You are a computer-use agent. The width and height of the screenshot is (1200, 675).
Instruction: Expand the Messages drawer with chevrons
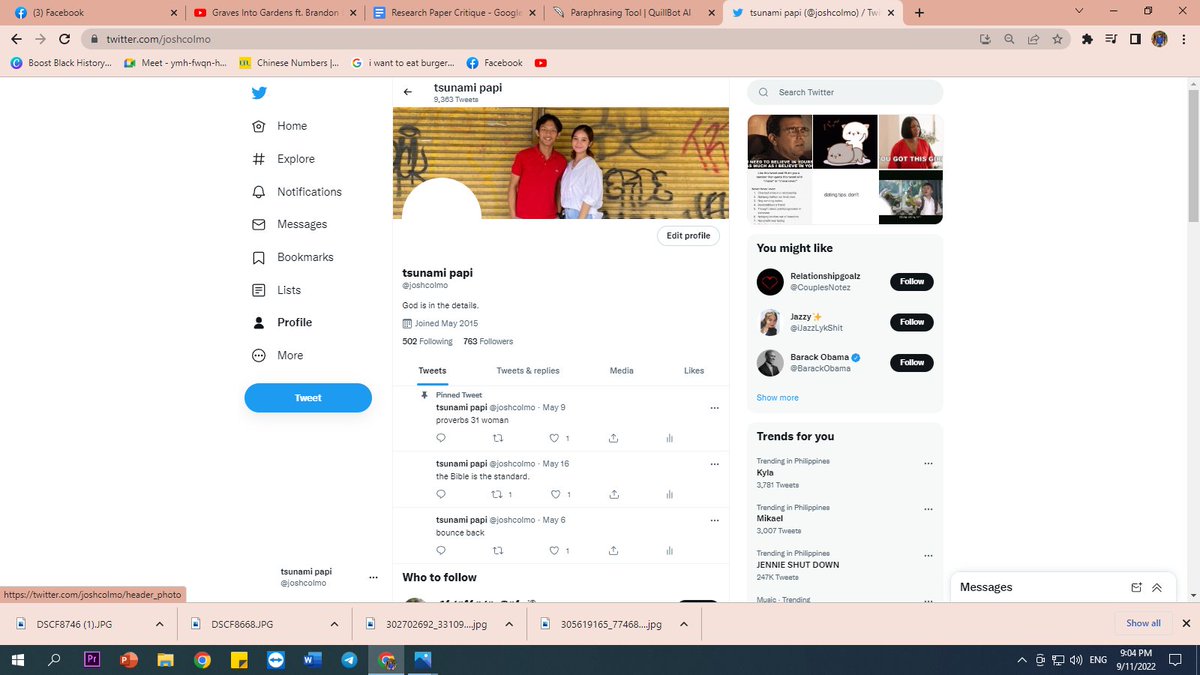pyautogui.click(x=1157, y=588)
